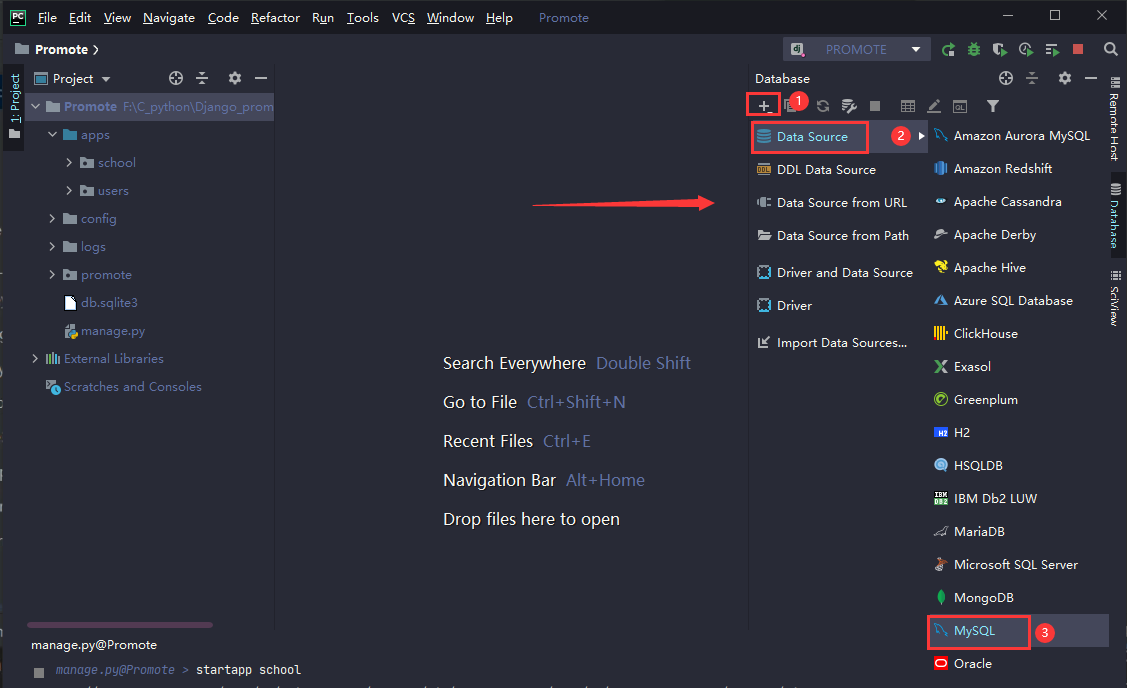Viewport: 1127px width, 688px height.
Task: Choose Data Source from URL
Action: pyautogui.click(x=839, y=203)
